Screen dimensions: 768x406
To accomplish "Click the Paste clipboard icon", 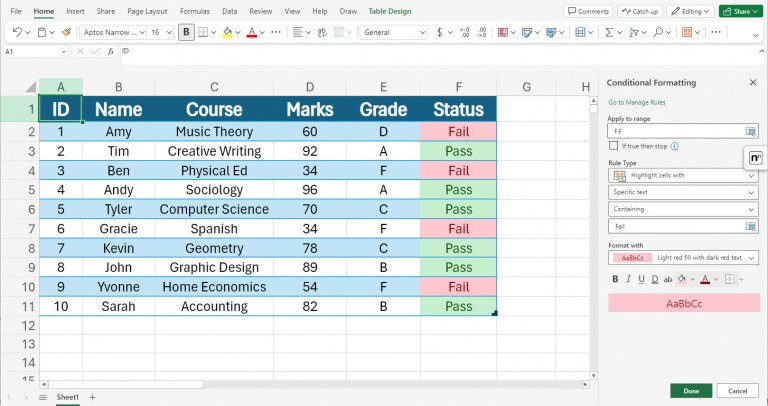I will (x=42, y=32).
